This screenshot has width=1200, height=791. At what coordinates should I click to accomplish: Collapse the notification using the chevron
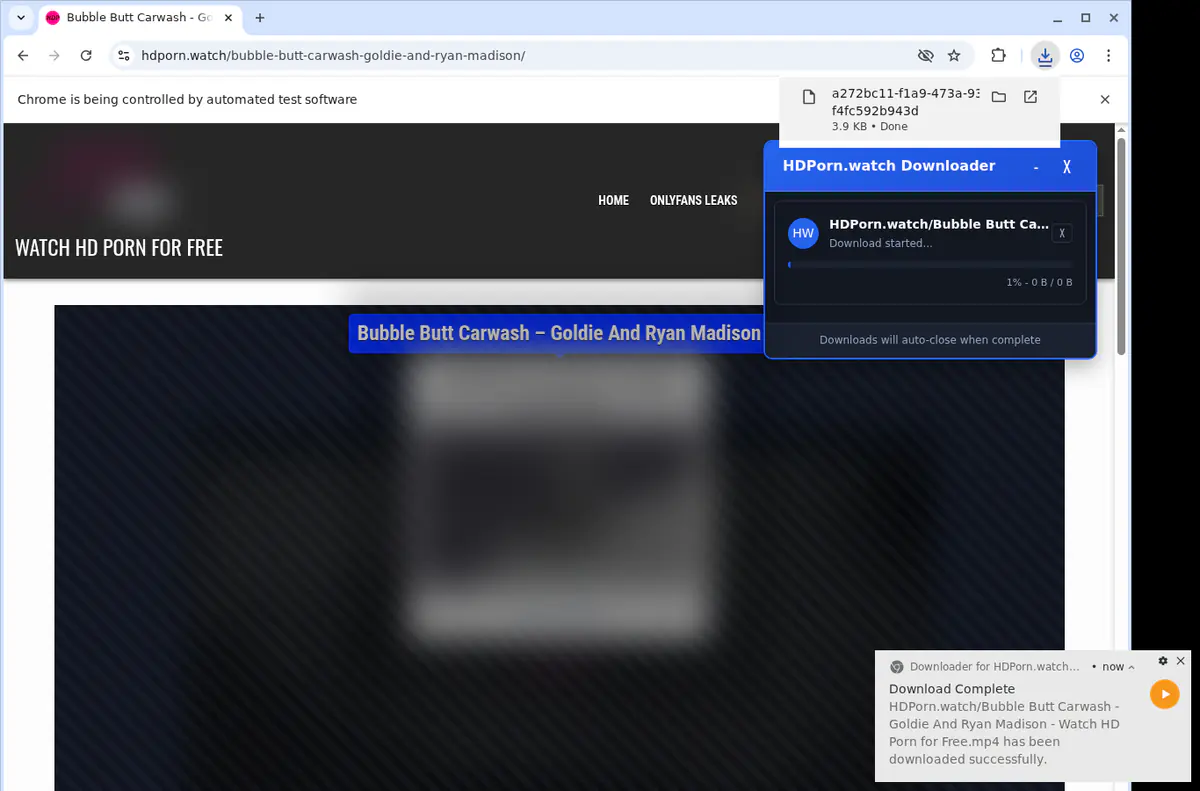(1131, 667)
